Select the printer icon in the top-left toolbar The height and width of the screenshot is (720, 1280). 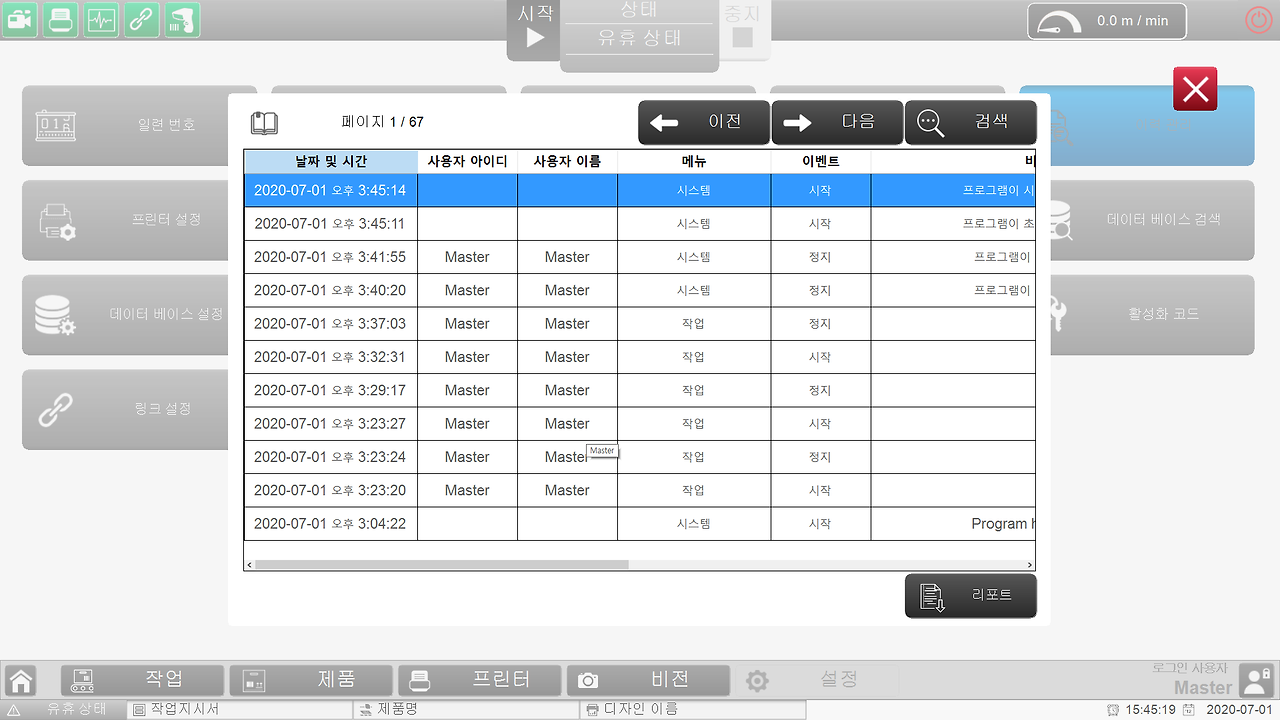coord(60,20)
